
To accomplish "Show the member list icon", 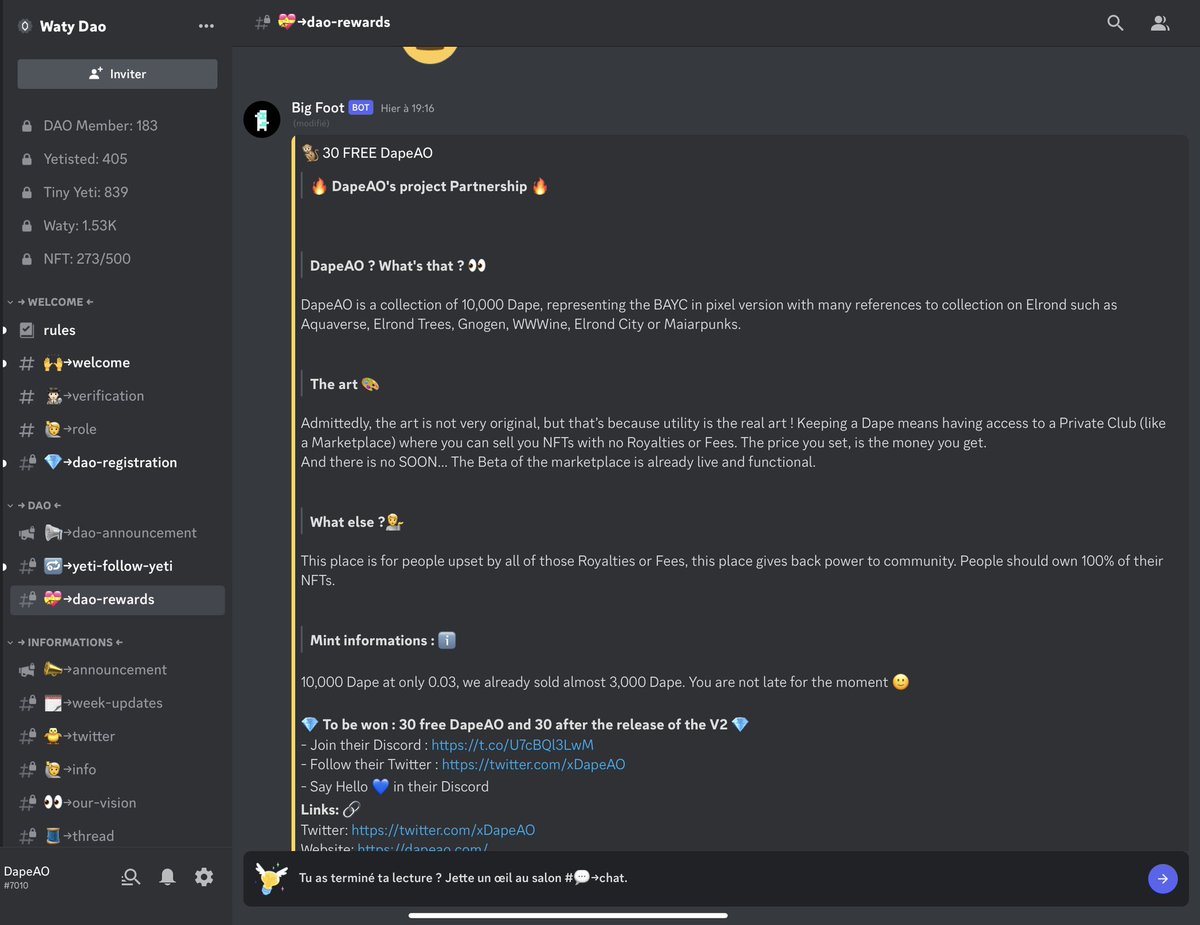I will (x=1160, y=23).
